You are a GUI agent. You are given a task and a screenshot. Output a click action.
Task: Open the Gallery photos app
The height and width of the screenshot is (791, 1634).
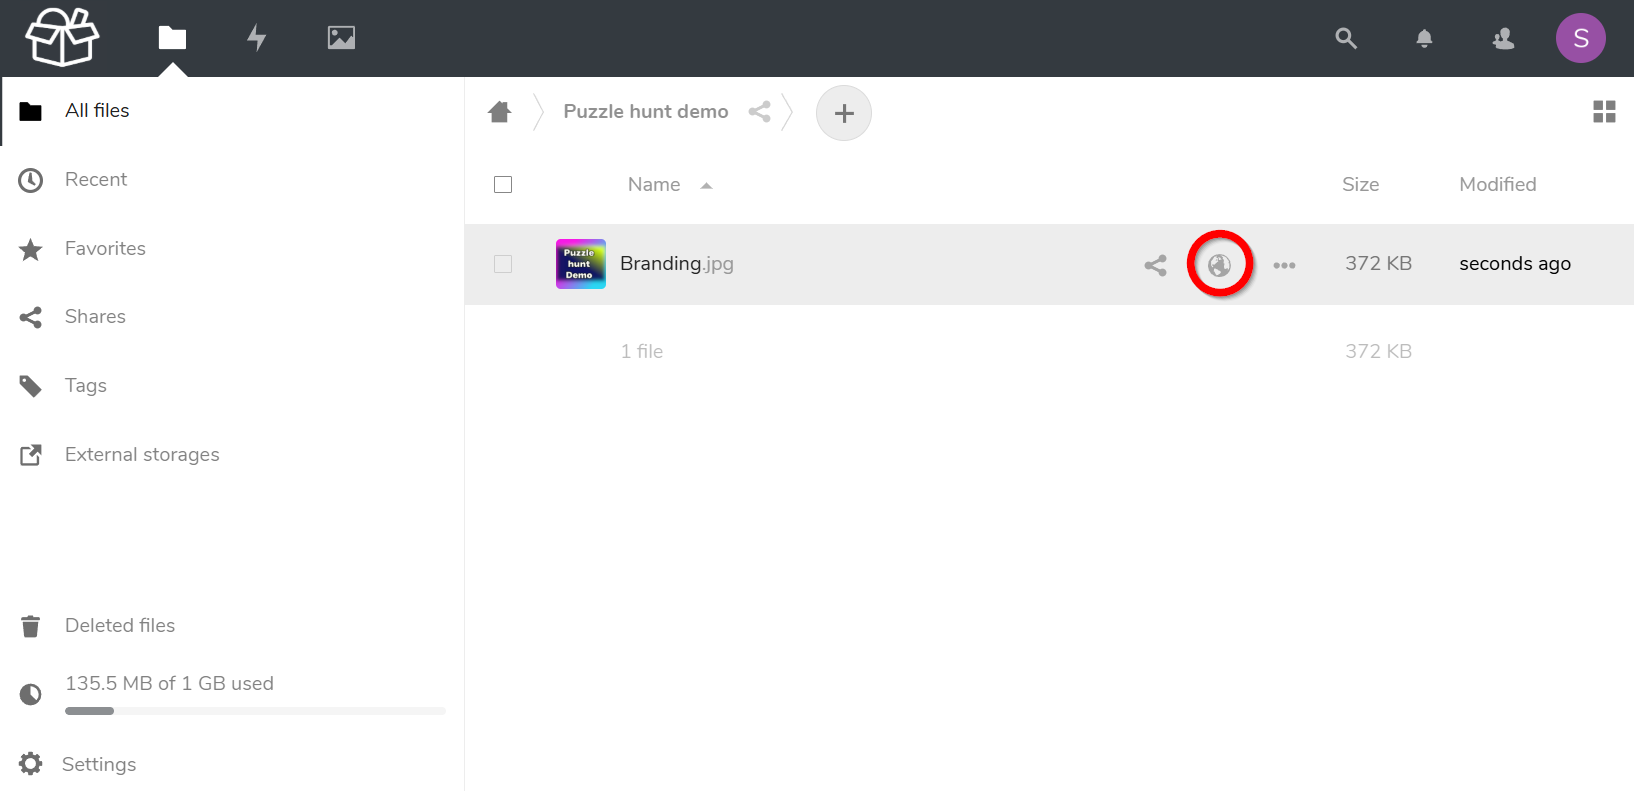(x=341, y=38)
